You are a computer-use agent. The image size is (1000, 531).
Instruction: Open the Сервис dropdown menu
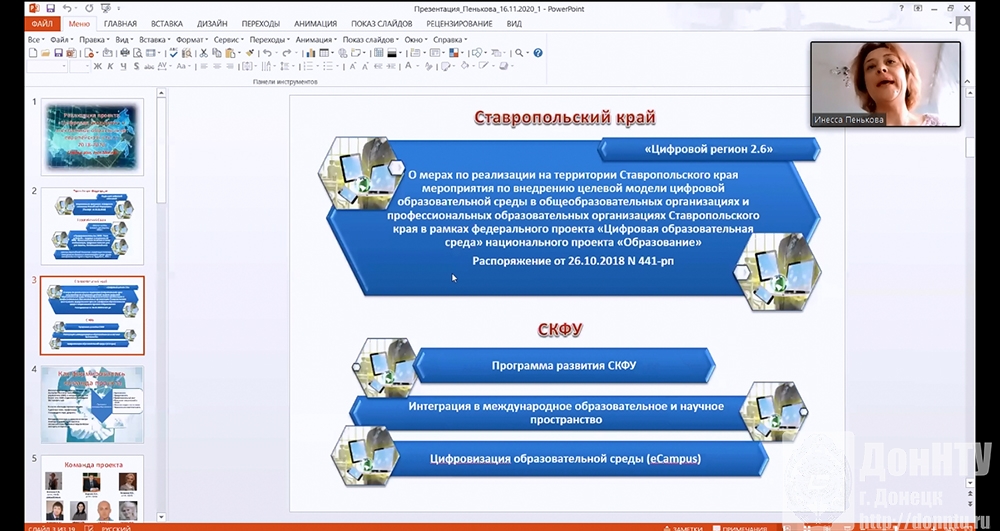click(x=229, y=40)
